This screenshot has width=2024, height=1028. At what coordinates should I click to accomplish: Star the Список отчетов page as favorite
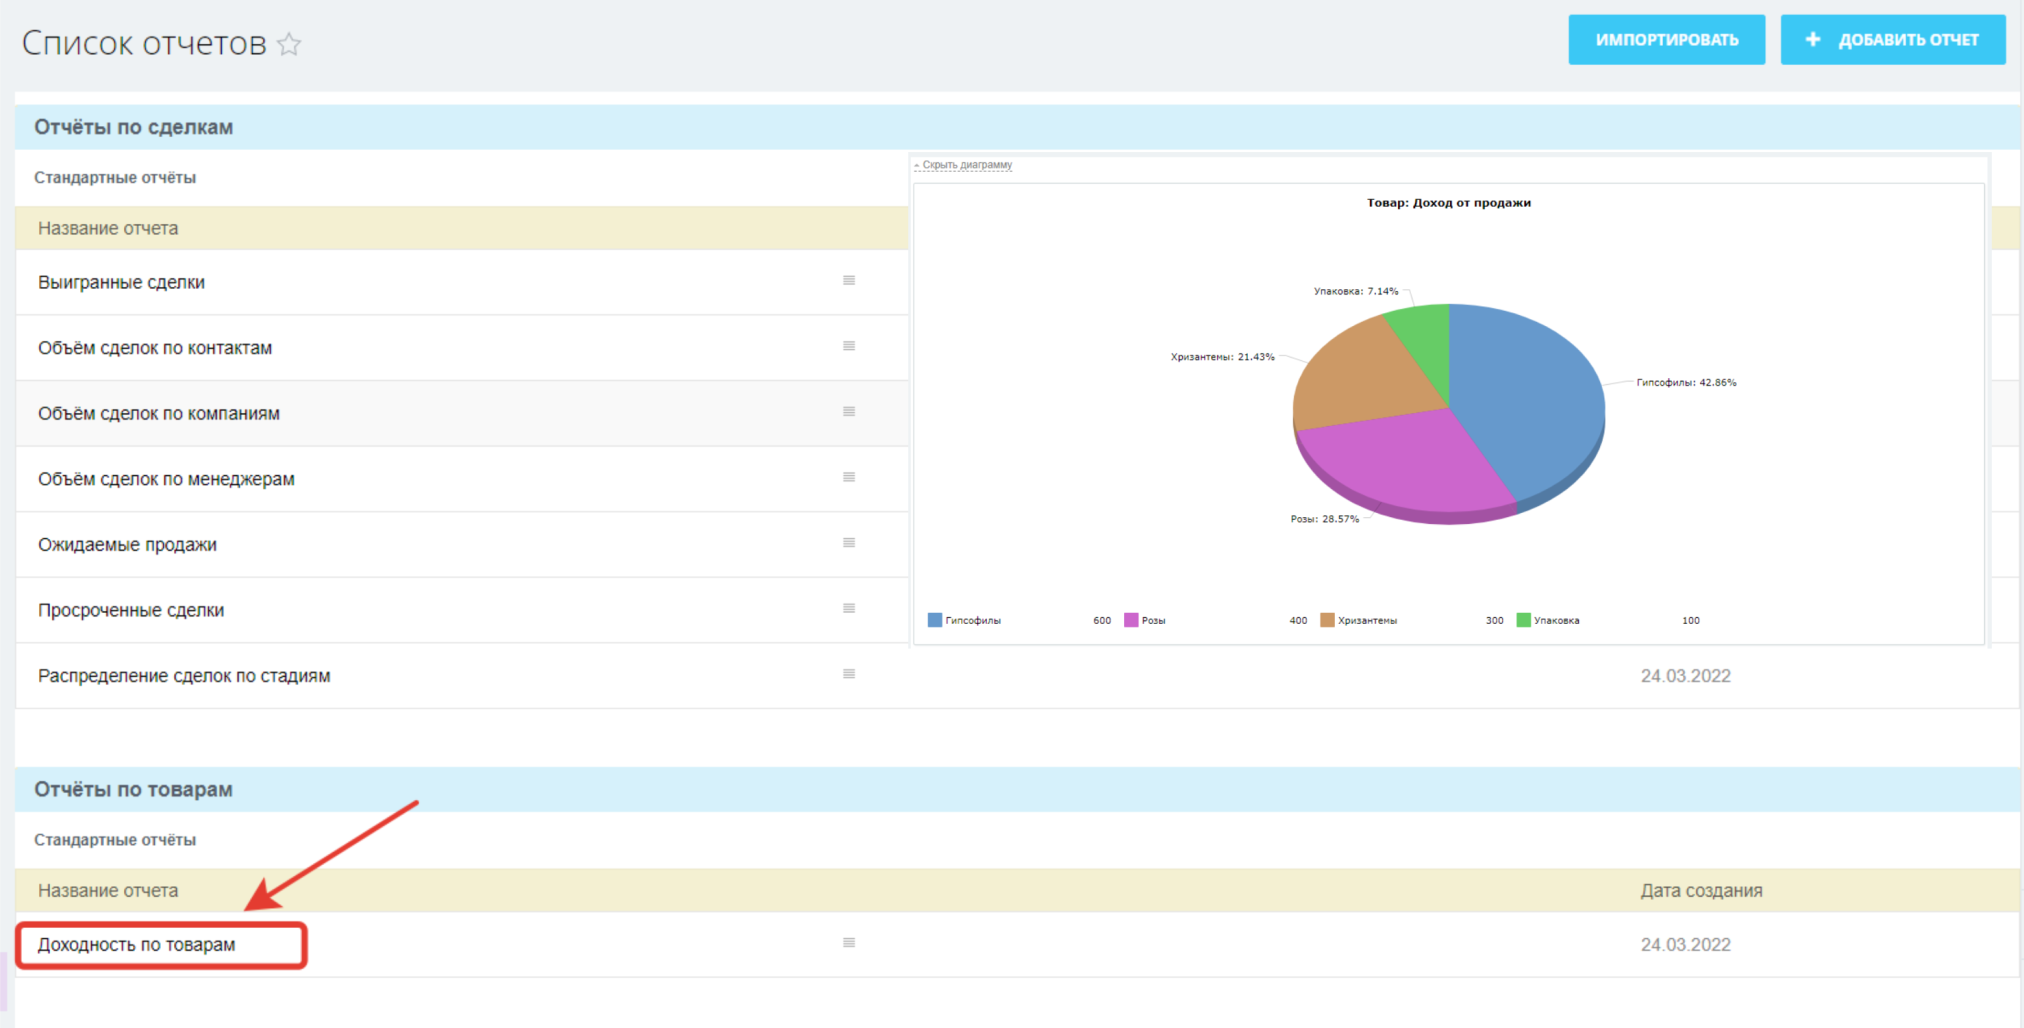pos(289,44)
